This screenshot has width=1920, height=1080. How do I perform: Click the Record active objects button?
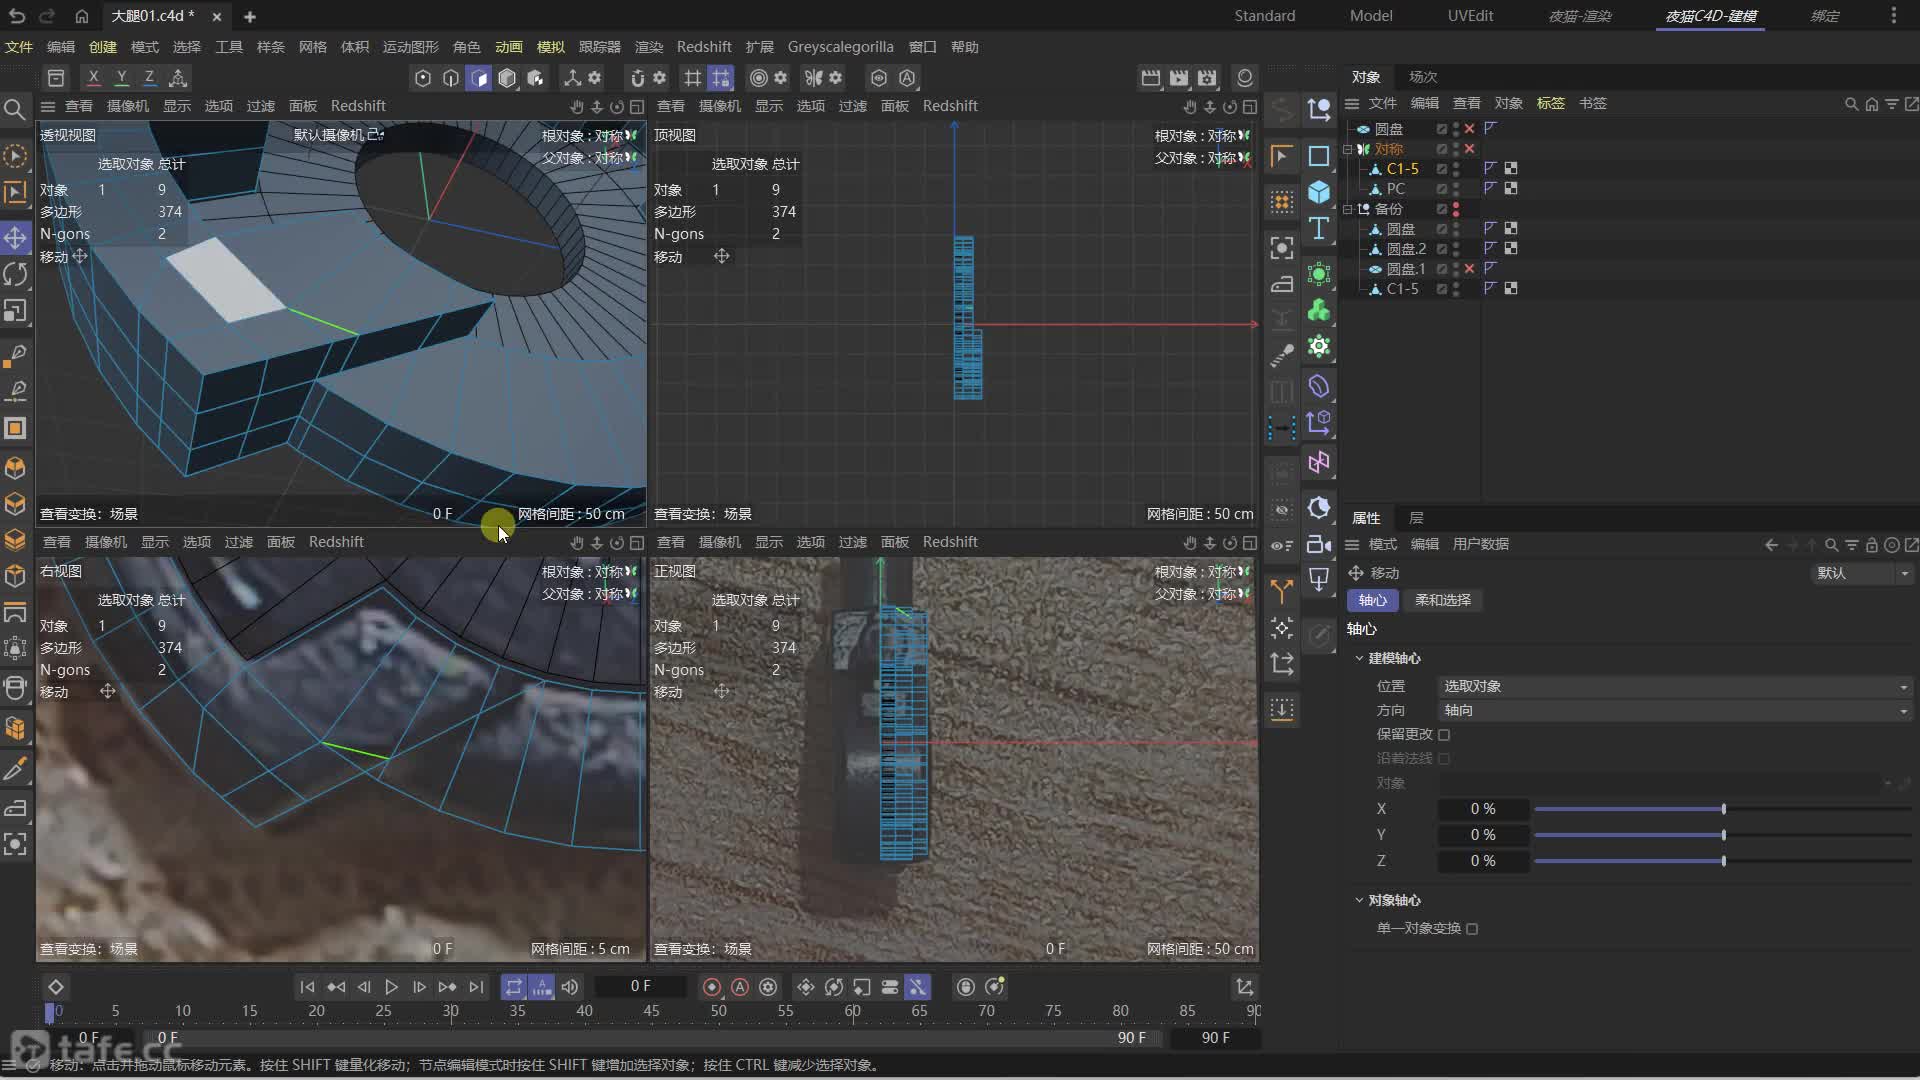[712, 987]
